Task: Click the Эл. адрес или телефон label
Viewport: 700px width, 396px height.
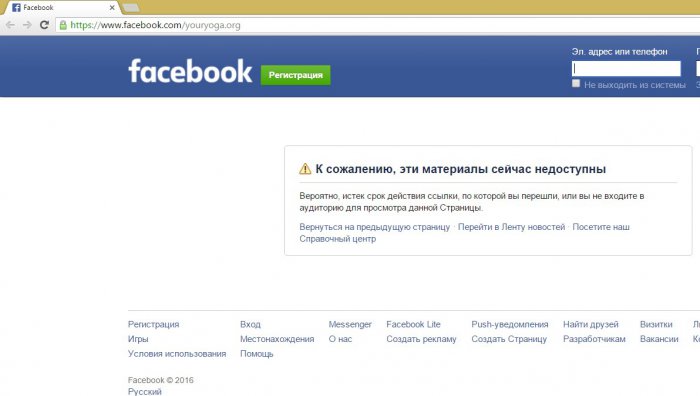Action: click(x=619, y=52)
